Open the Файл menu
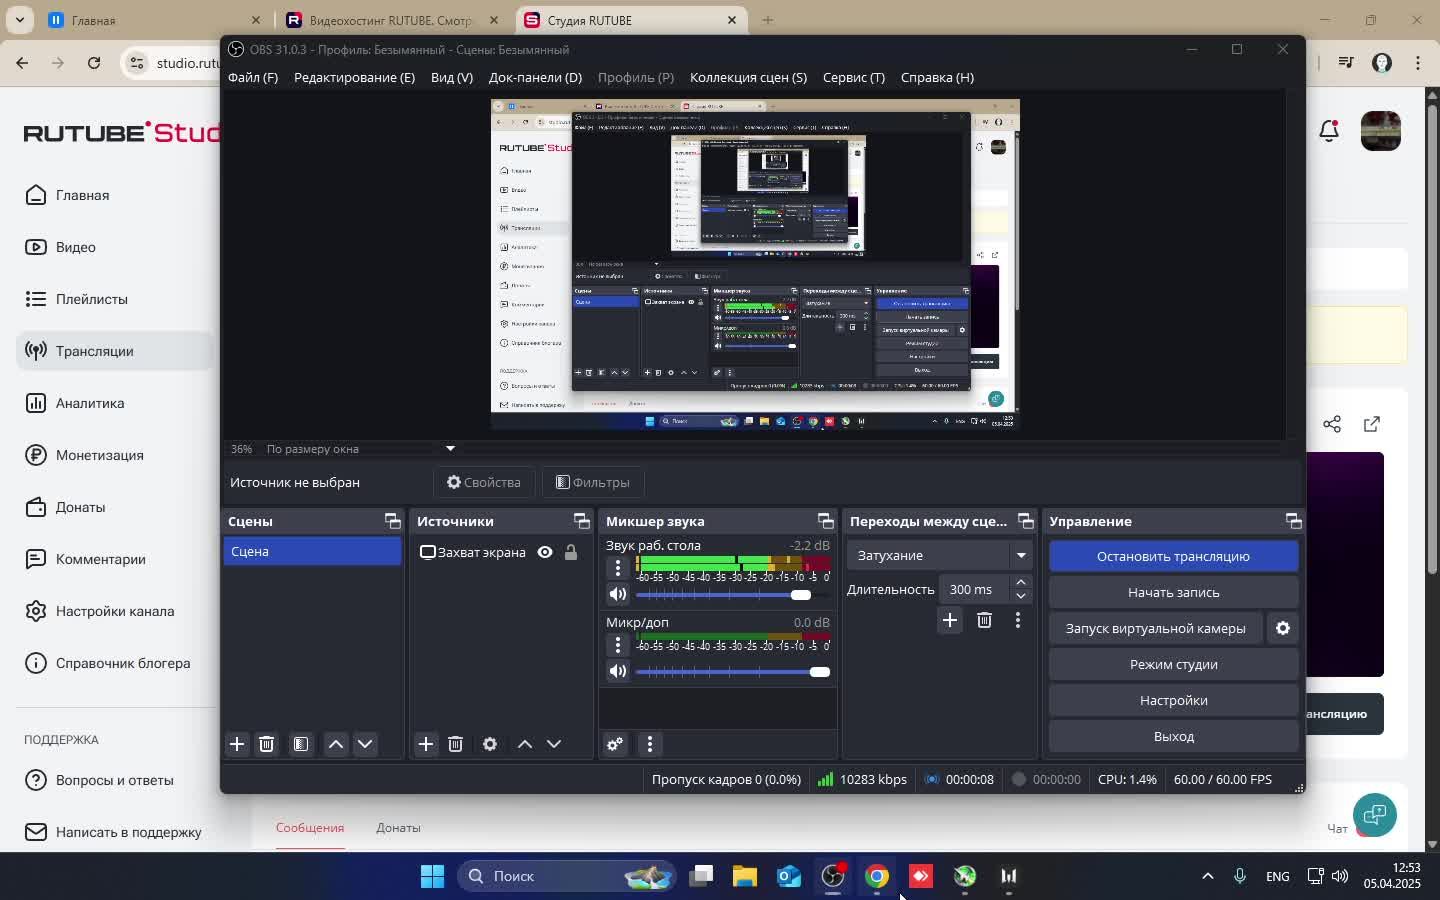 click(253, 77)
